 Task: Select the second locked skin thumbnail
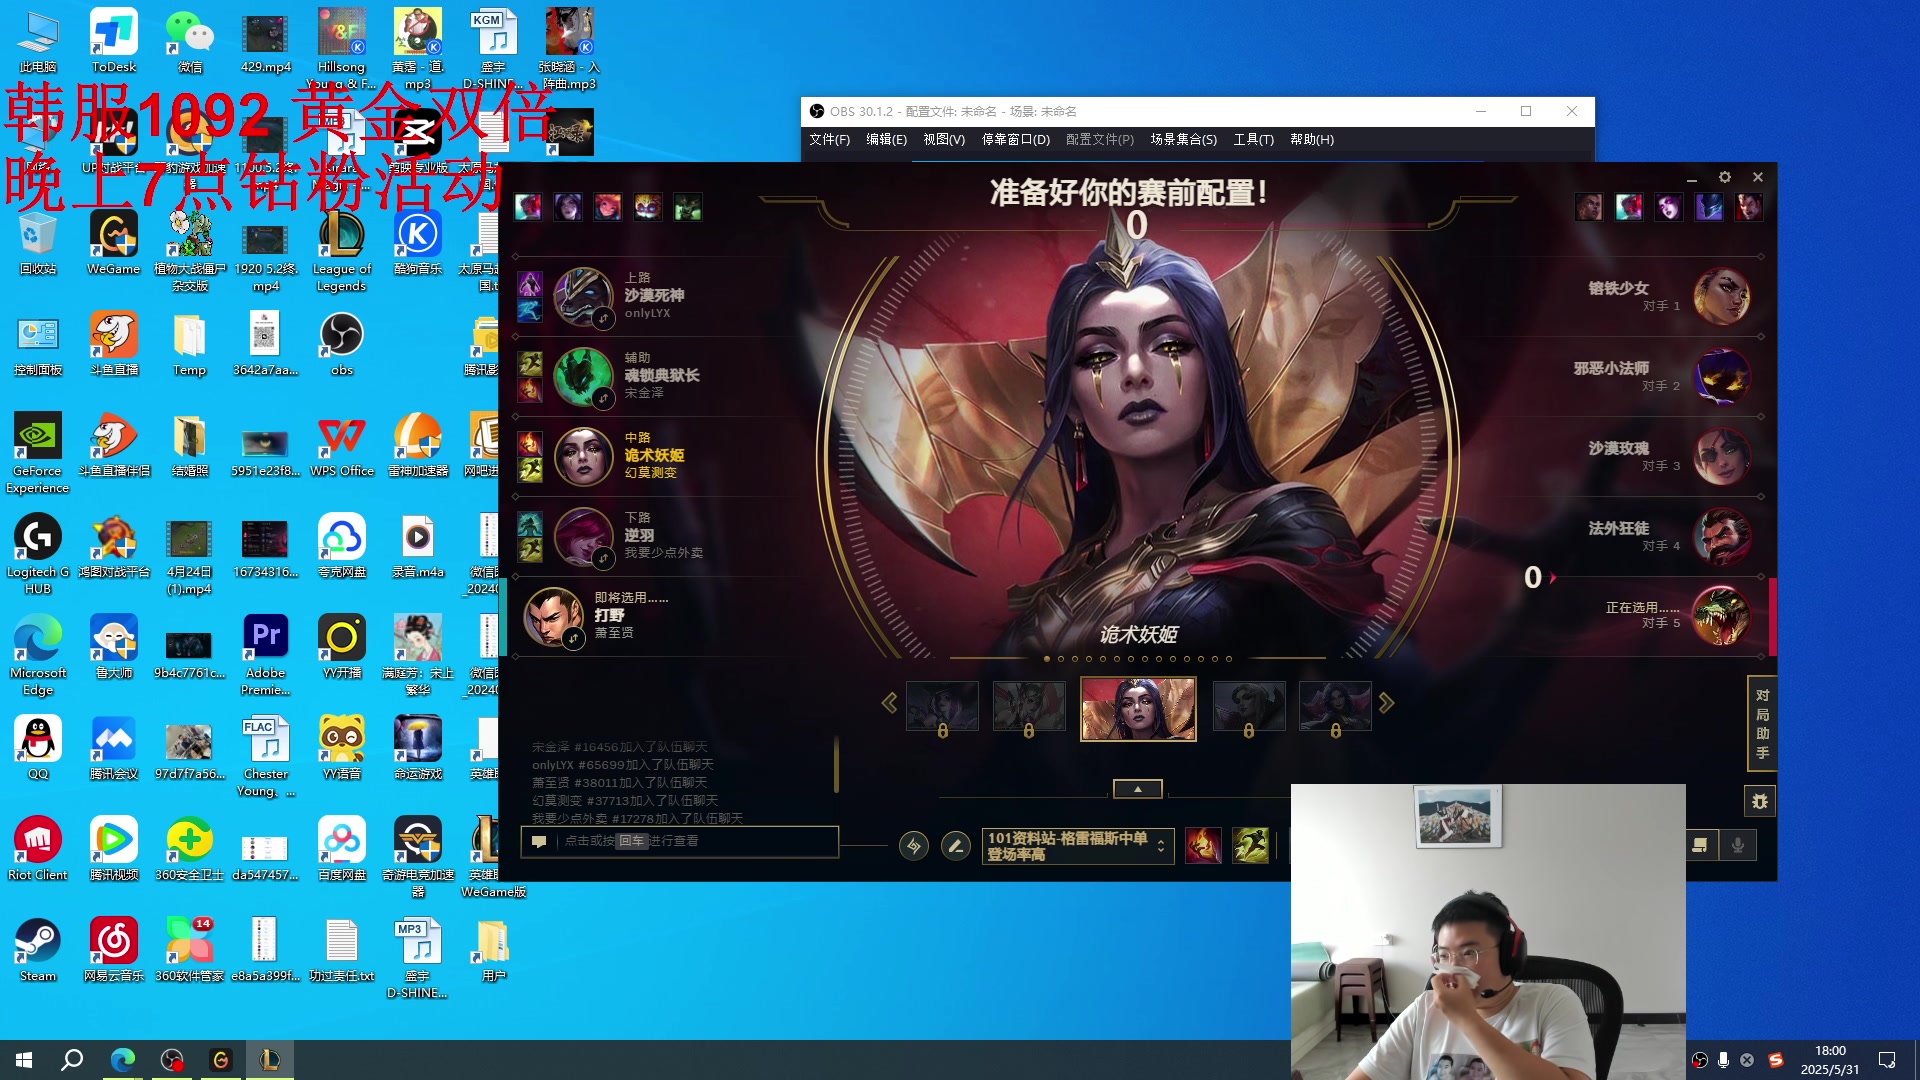click(x=1029, y=708)
